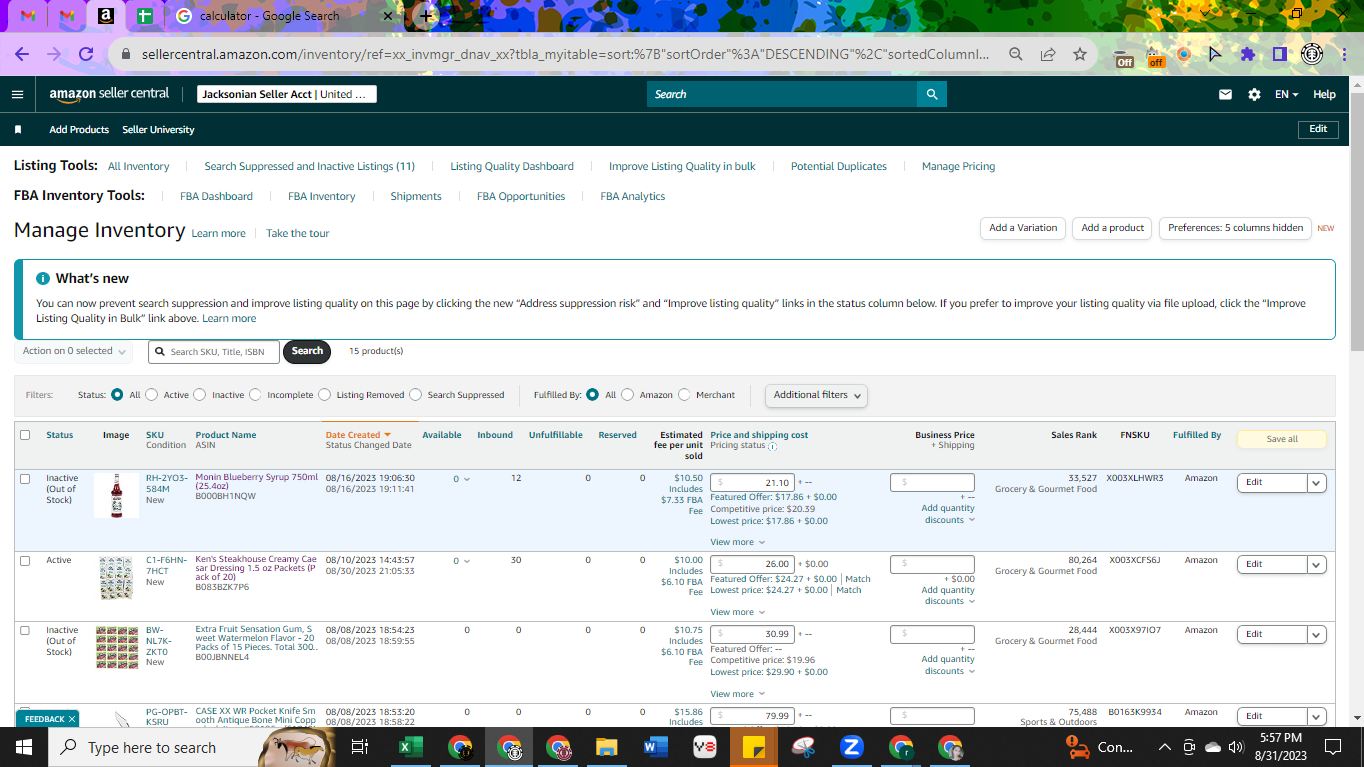Screen dimensions: 1364x767
Task: Select the Search Suppressed filter radio
Action: pyautogui.click(x=416, y=395)
